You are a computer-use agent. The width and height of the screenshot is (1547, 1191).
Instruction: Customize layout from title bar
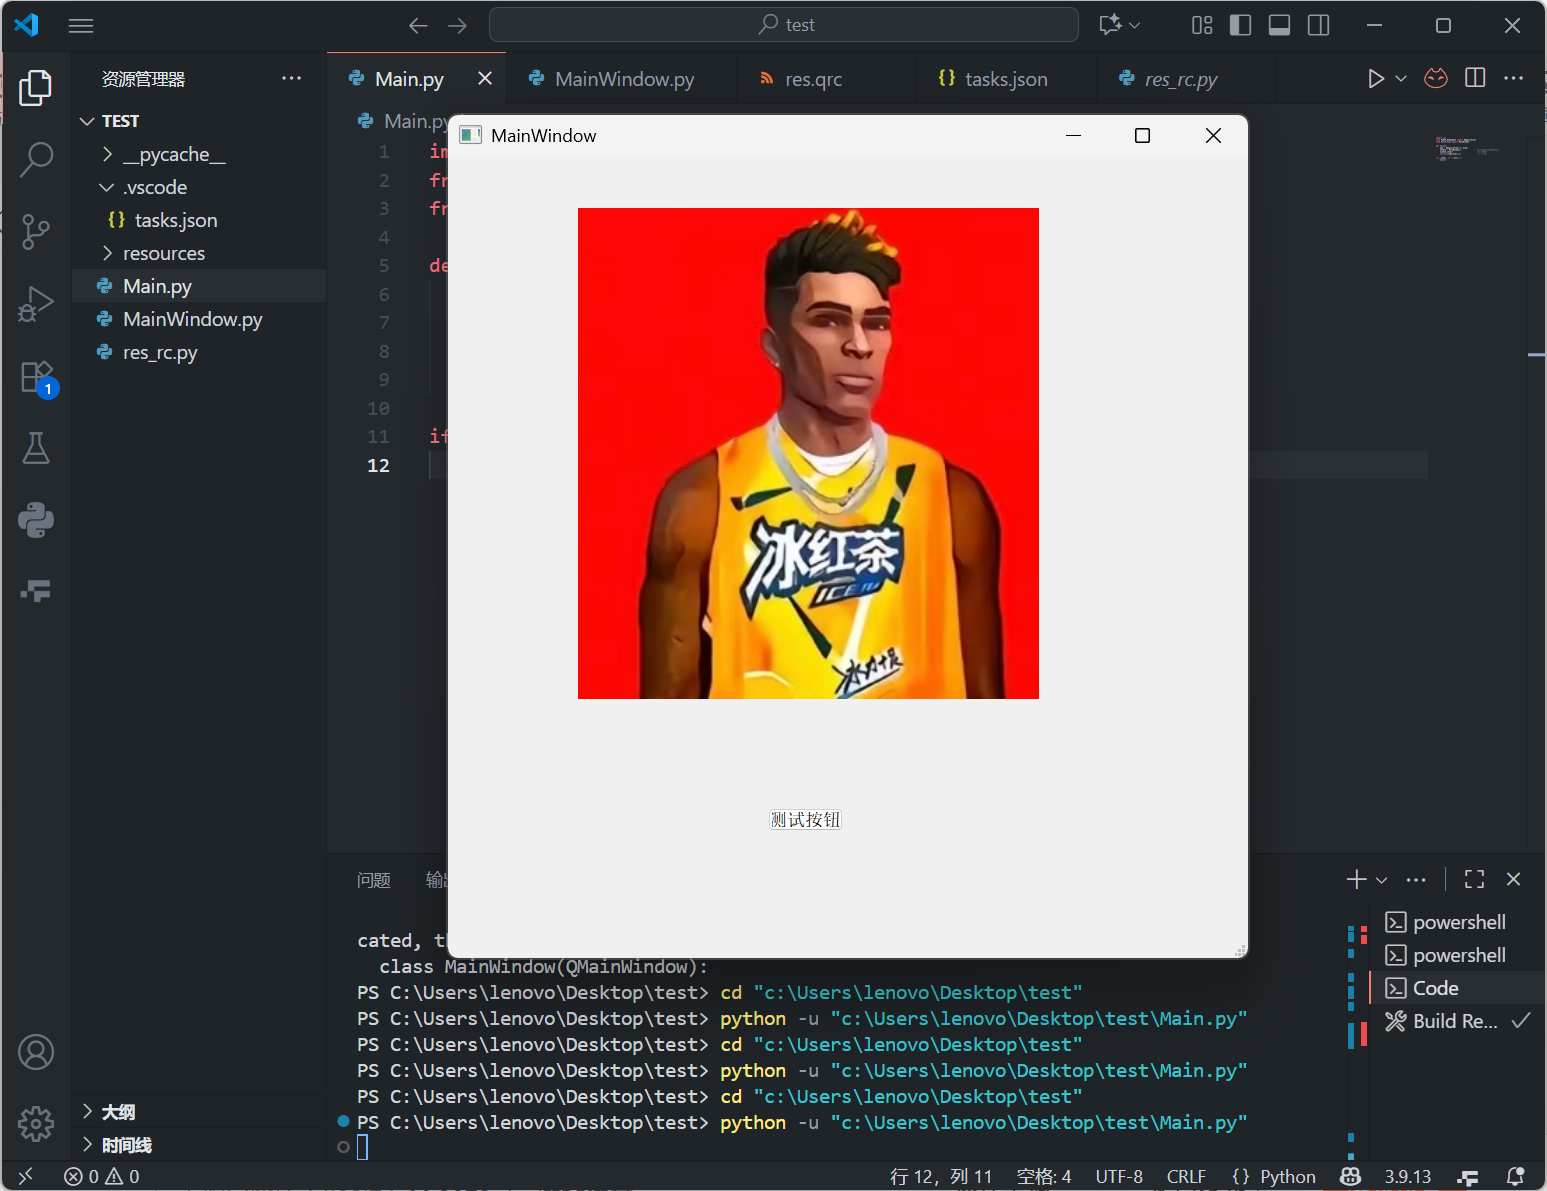point(1202,25)
